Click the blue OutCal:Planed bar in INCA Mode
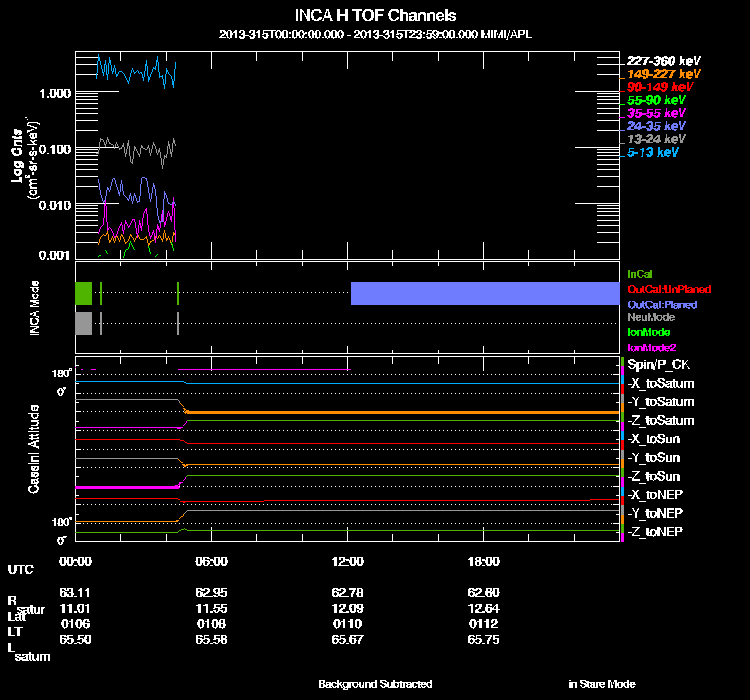The width and height of the screenshot is (750, 700). point(485,293)
